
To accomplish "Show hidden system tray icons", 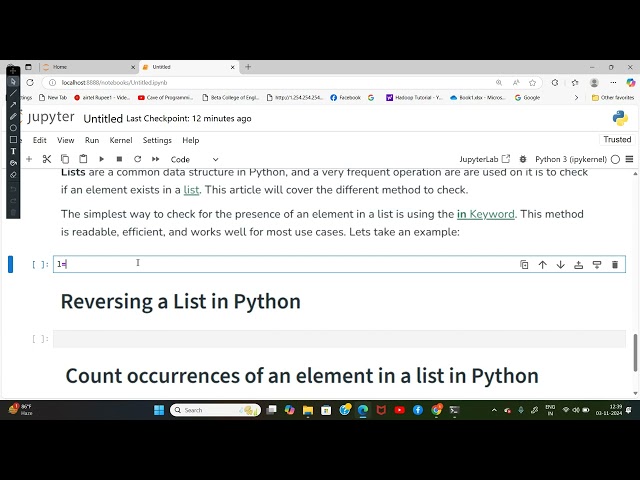I will (x=494, y=410).
